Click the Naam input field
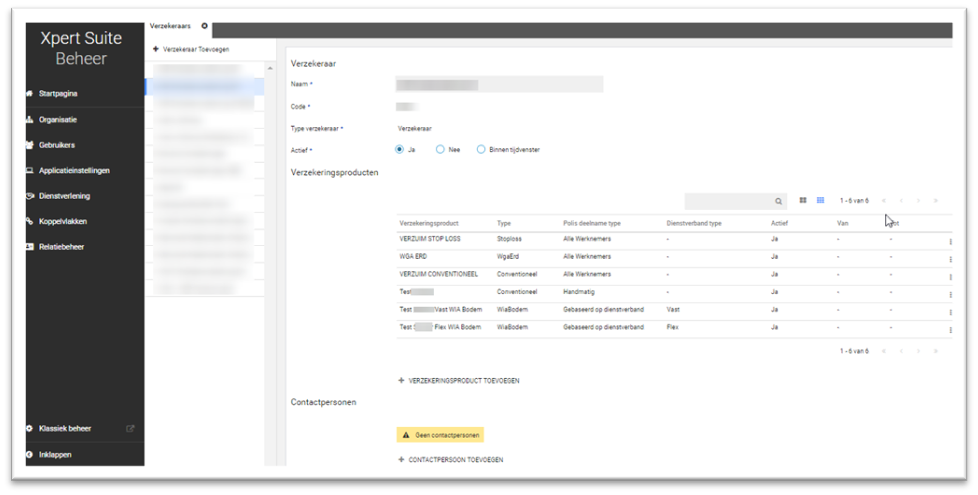 pos(499,84)
